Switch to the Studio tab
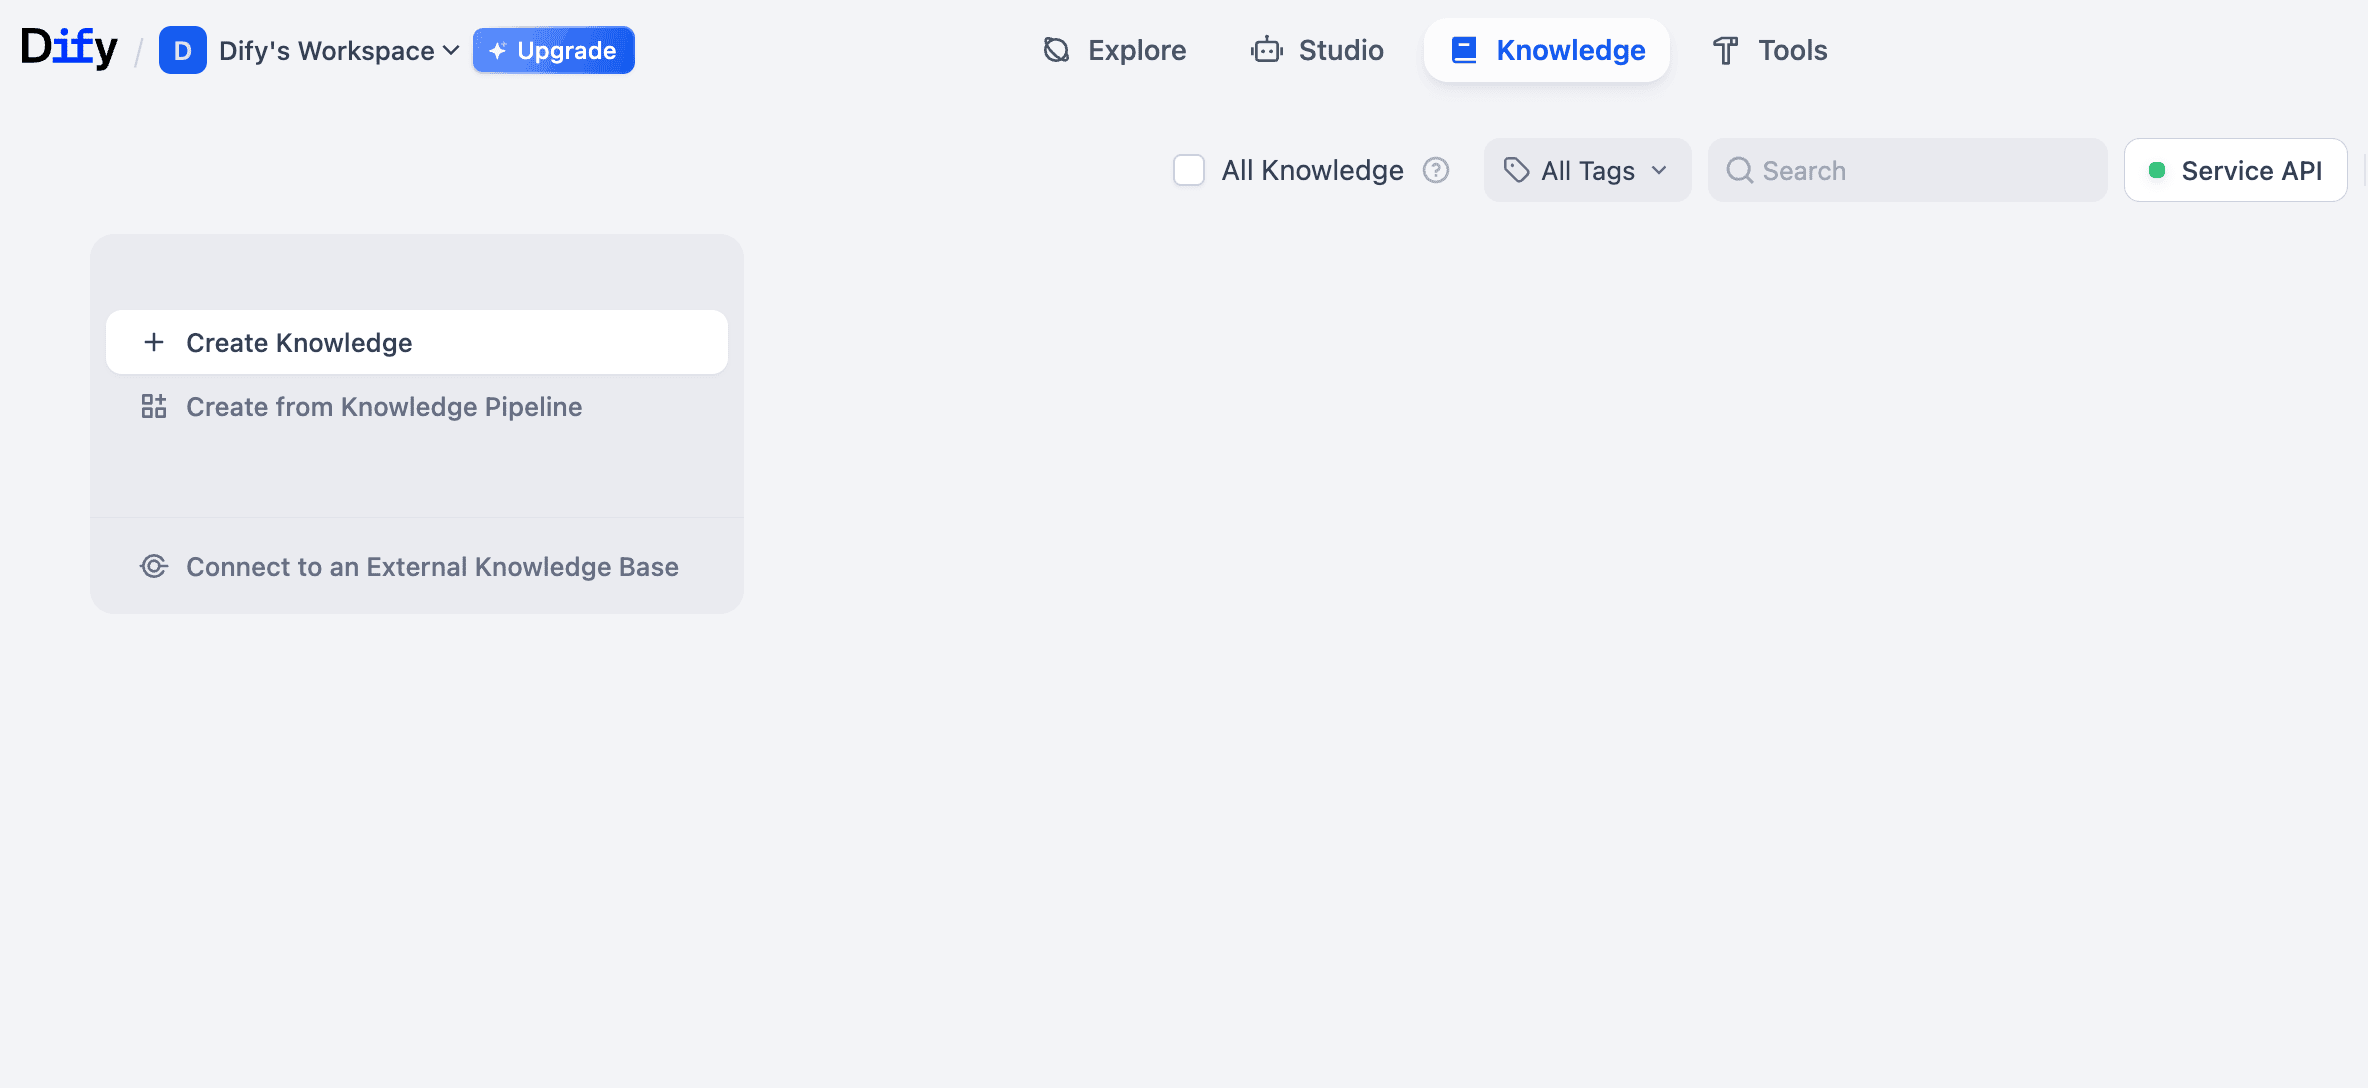 [1317, 49]
